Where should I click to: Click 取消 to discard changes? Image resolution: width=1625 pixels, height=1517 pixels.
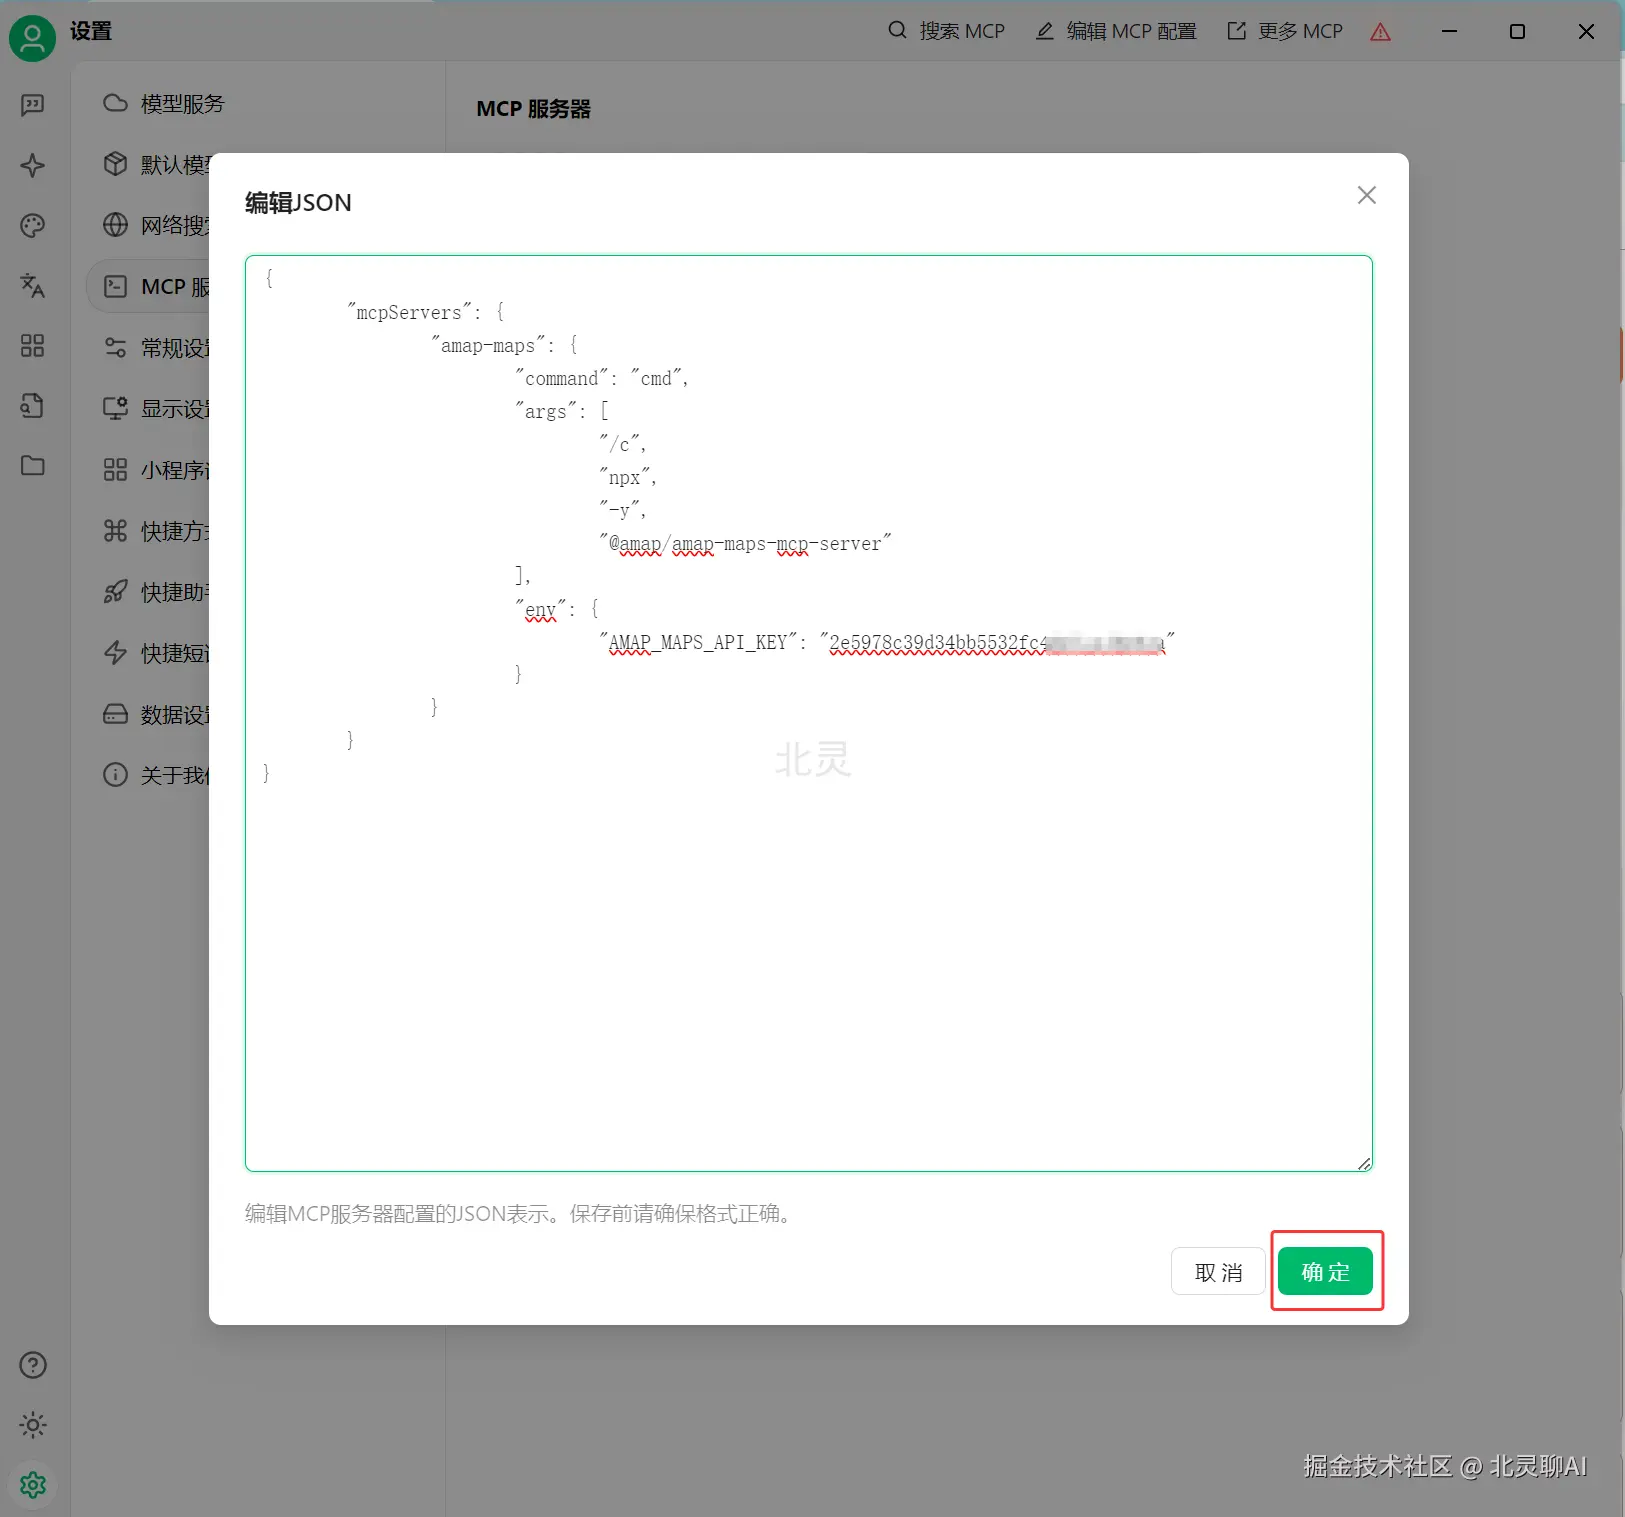(x=1218, y=1272)
